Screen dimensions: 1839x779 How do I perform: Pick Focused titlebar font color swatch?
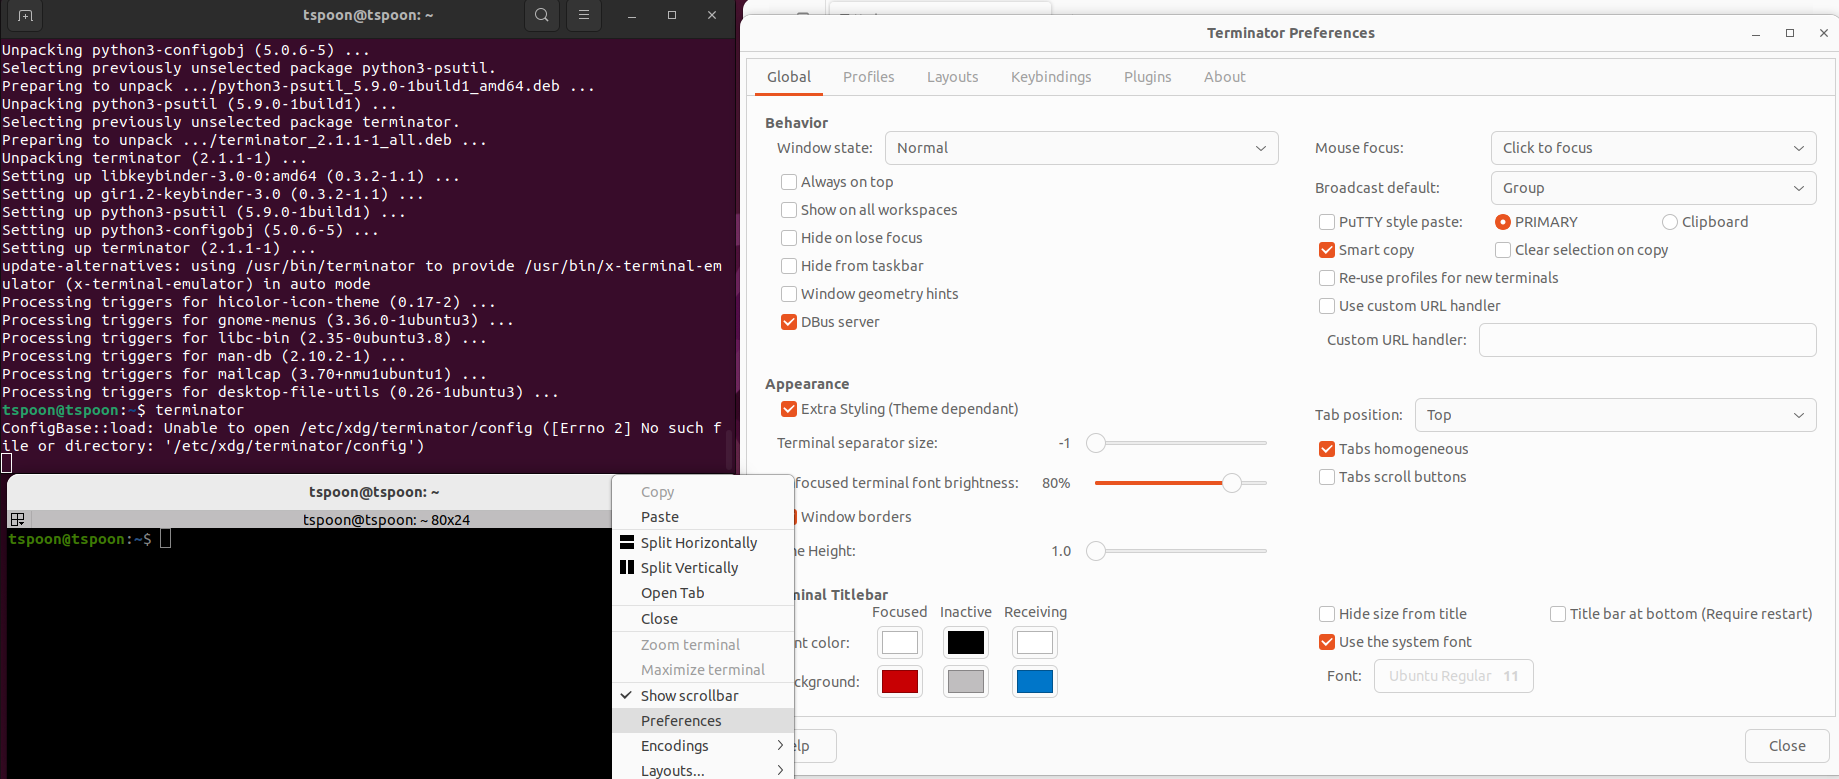pos(900,642)
